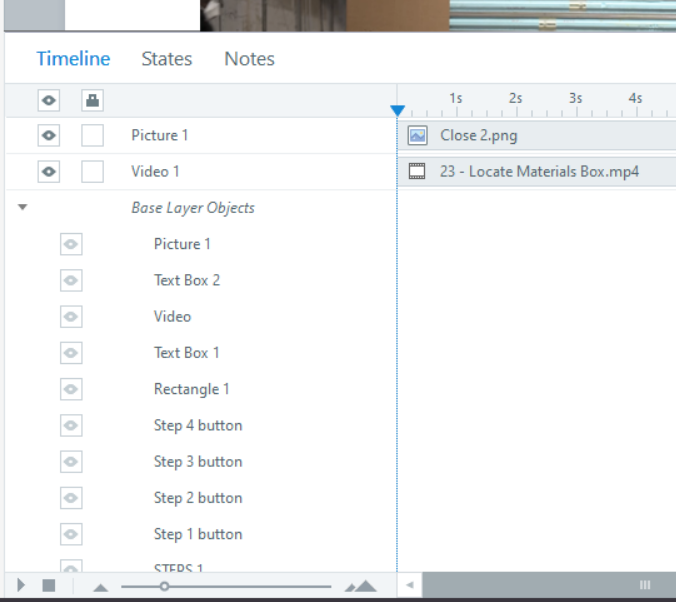Select the Step 1 button row
This screenshot has height=602, width=676.
(198, 534)
